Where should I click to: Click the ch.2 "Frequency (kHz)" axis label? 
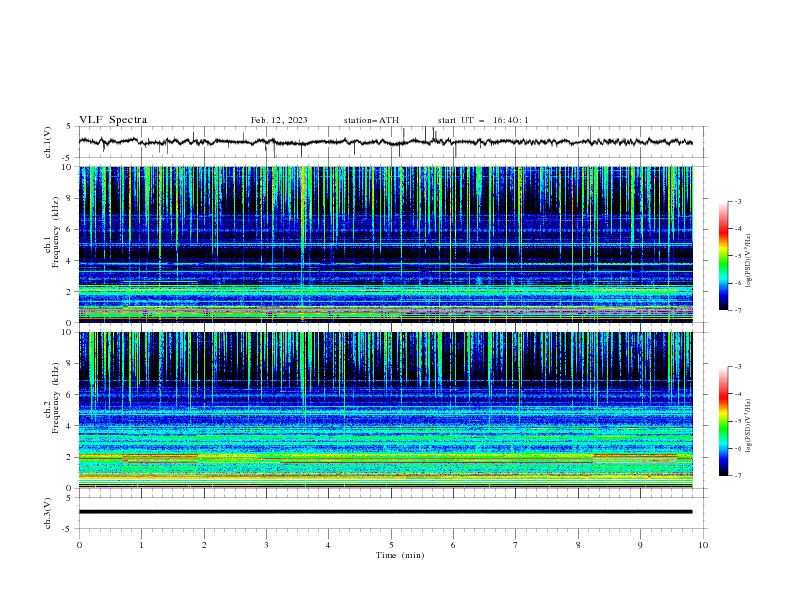coord(56,398)
